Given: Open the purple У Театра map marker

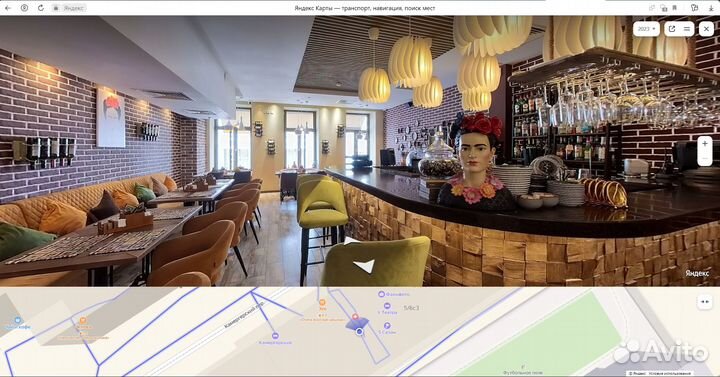Looking at the screenshot, I should pos(387,306).
